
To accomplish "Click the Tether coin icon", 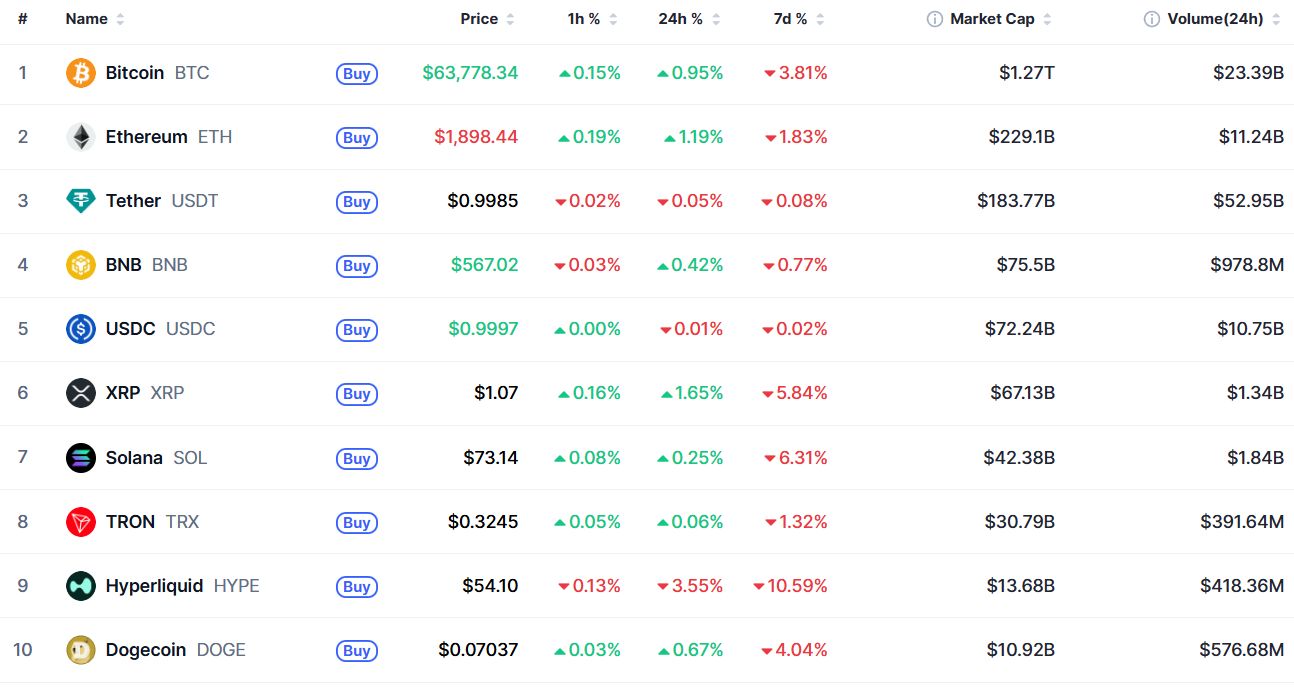I will click(x=81, y=201).
